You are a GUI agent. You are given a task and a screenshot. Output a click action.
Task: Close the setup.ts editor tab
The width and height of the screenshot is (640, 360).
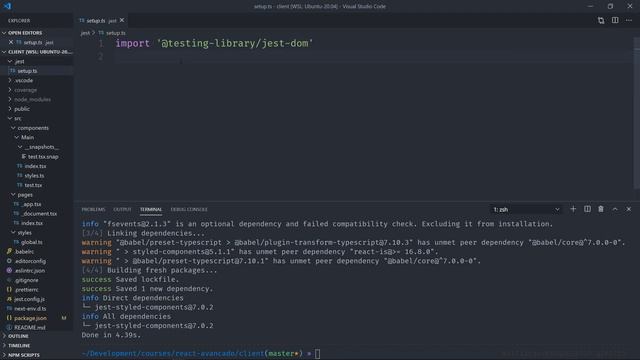[x=122, y=20]
